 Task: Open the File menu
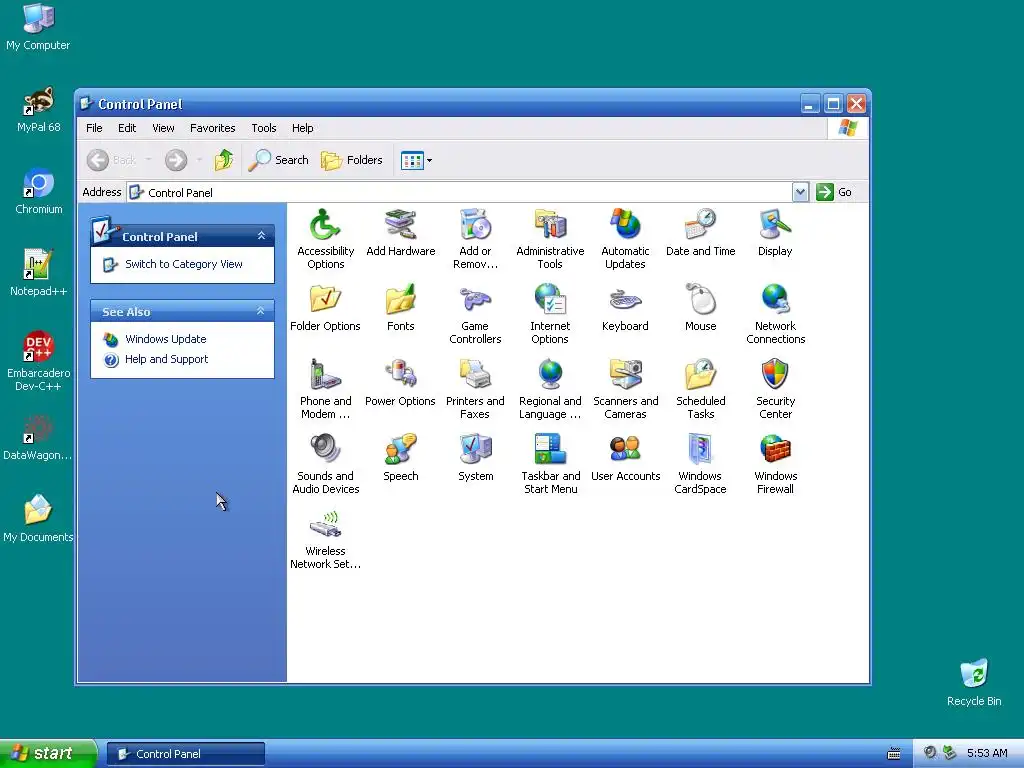click(x=94, y=128)
